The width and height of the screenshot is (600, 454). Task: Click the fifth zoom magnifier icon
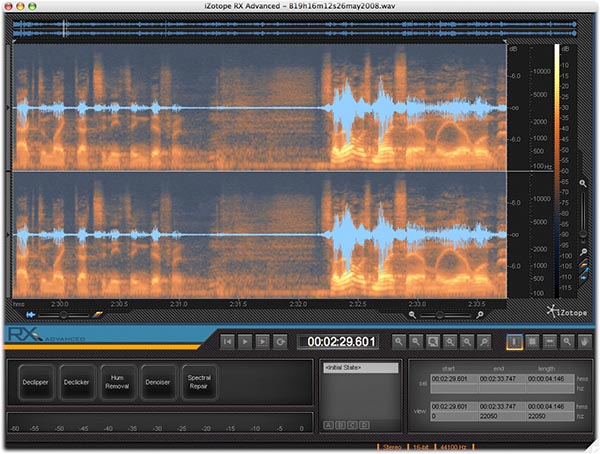pyautogui.click(x=467, y=341)
